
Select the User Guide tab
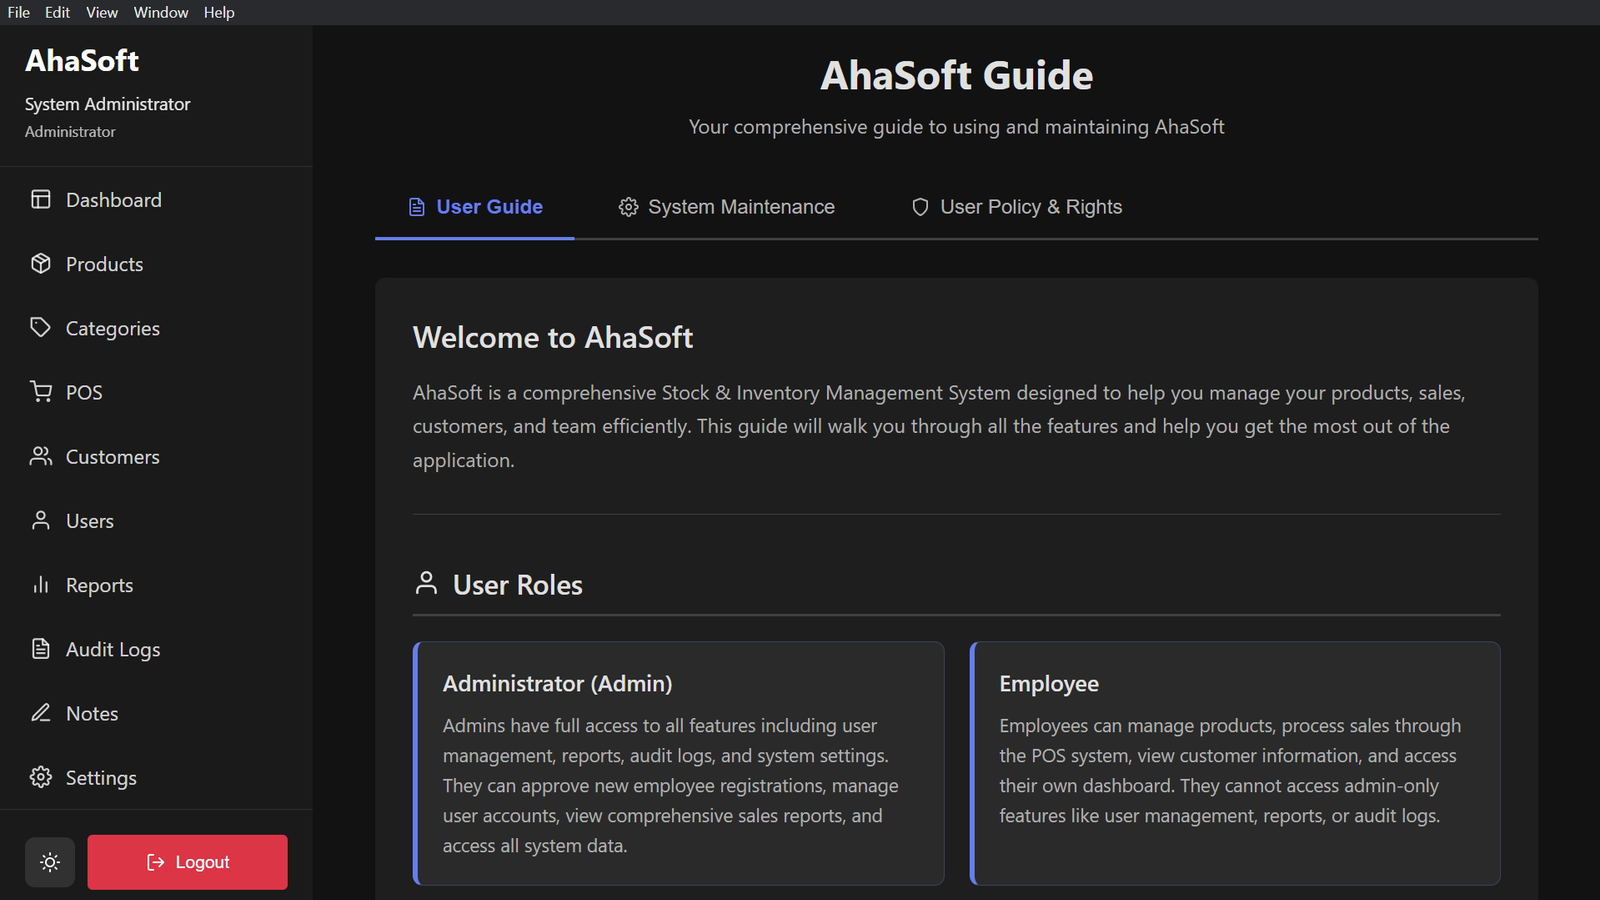coord(475,207)
